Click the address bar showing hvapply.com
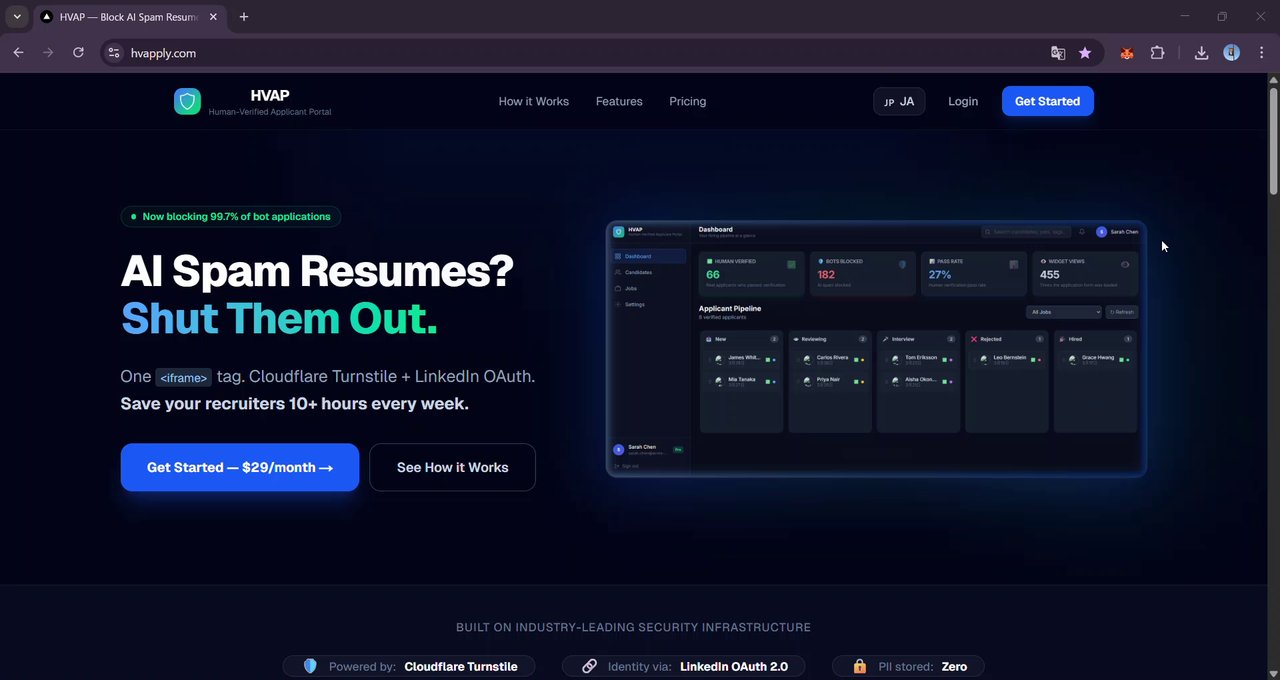 (x=580, y=53)
